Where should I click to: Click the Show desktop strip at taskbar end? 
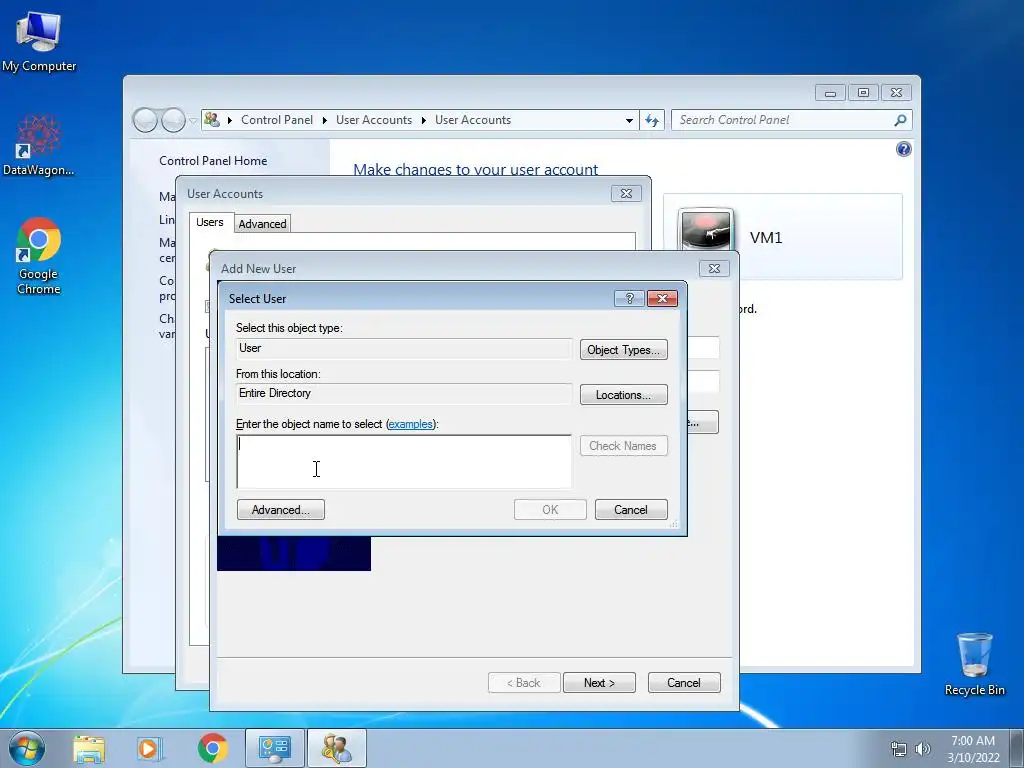1017,748
